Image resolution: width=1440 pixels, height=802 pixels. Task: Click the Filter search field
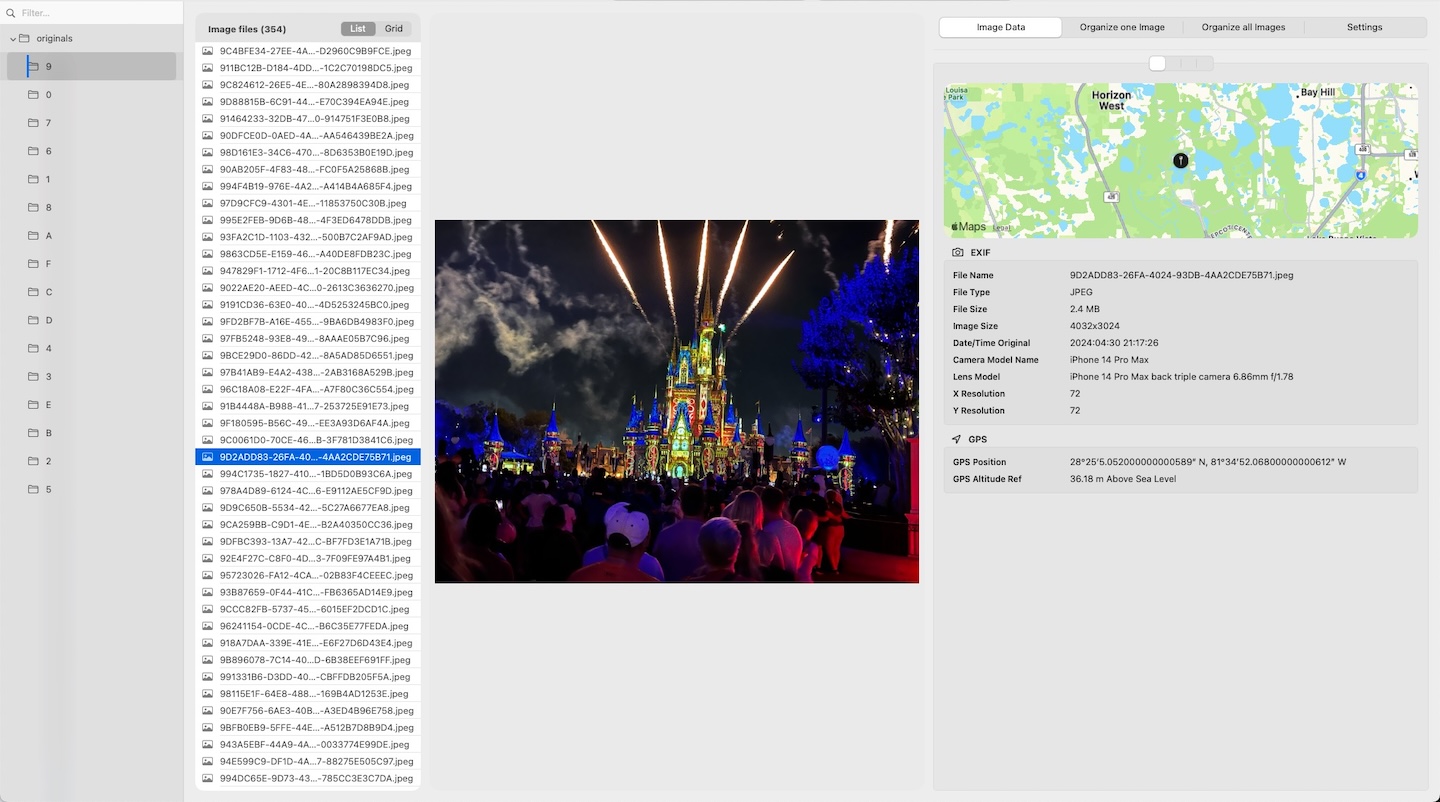pyautogui.click(x=95, y=13)
